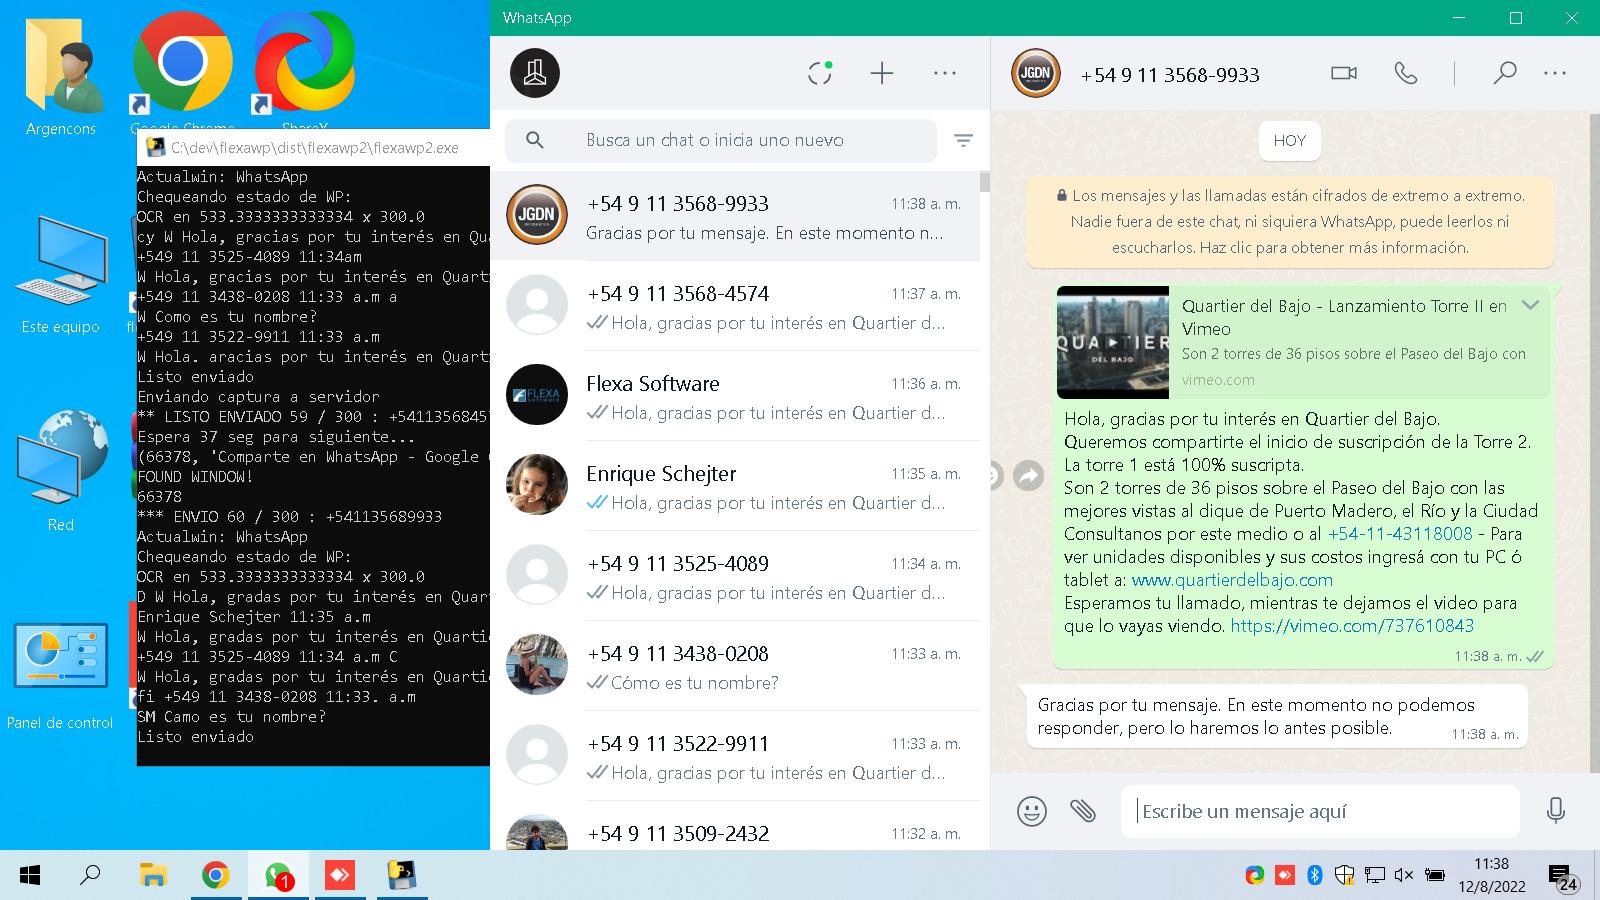Read the encryption notice banner
The width and height of the screenshot is (1600, 900).
click(1290, 222)
